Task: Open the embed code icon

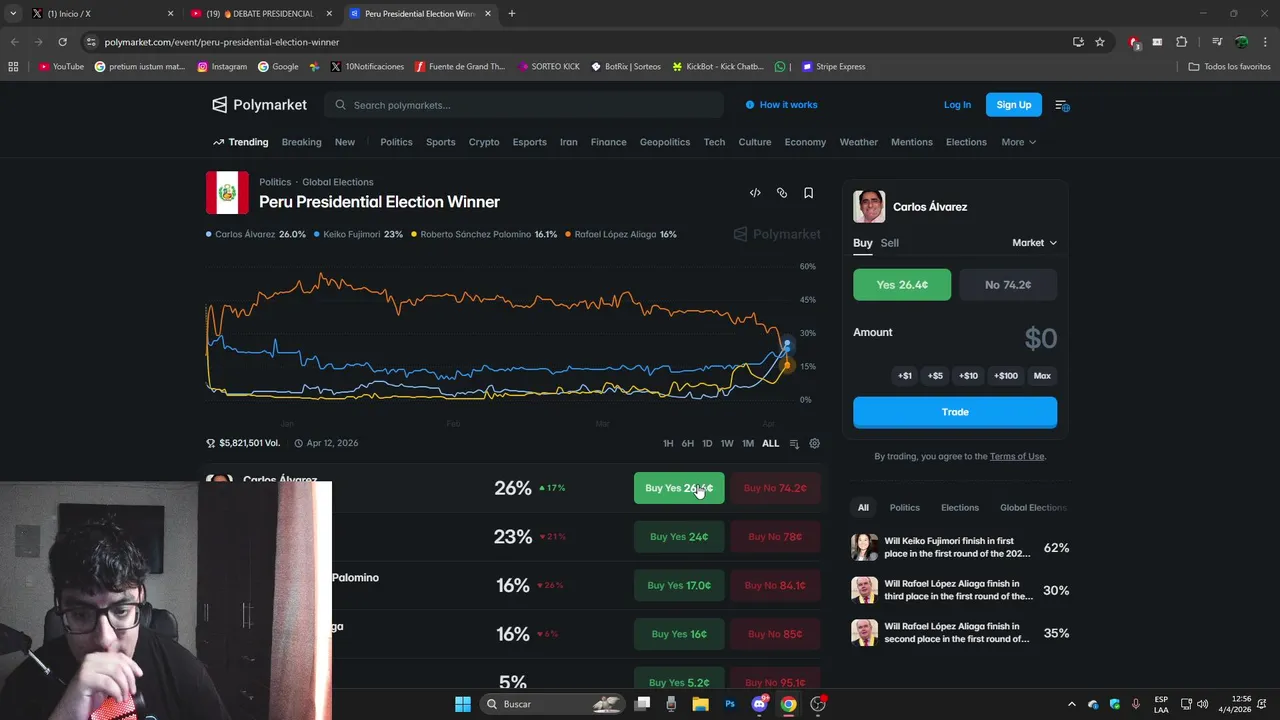Action: [x=755, y=193]
